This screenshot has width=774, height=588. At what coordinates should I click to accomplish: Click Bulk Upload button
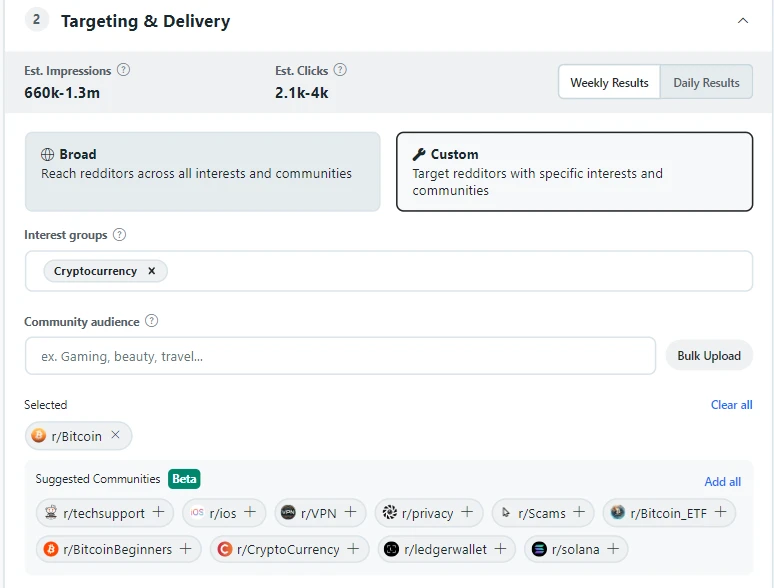709,355
